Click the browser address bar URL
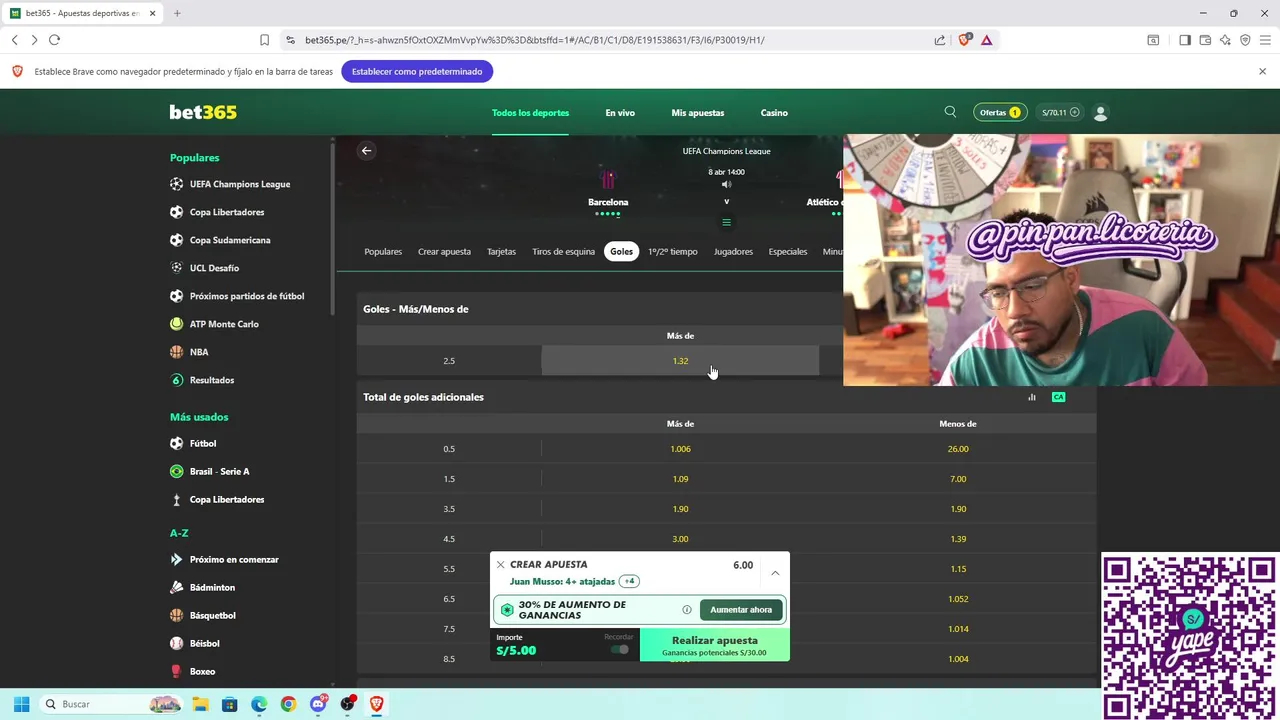The width and height of the screenshot is (1280, 720). (x=535, y=40)
